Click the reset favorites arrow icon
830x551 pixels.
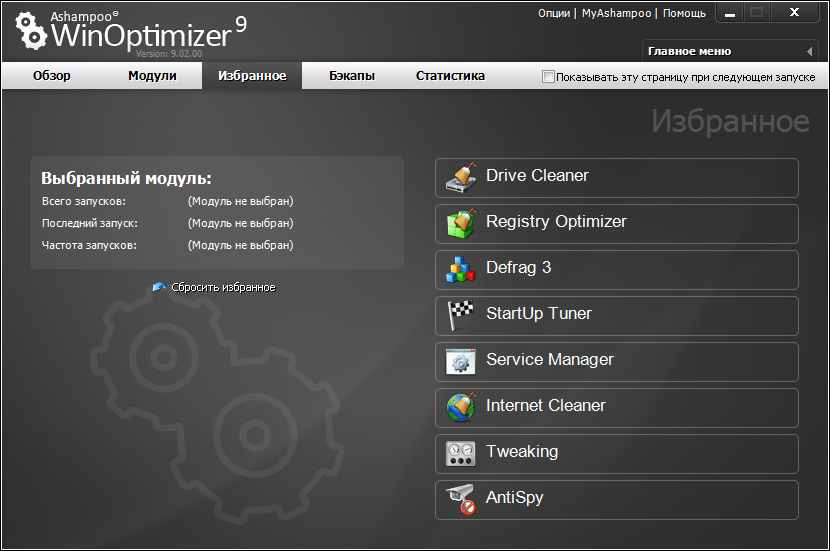pyautogui.click(x=159, y=287)
